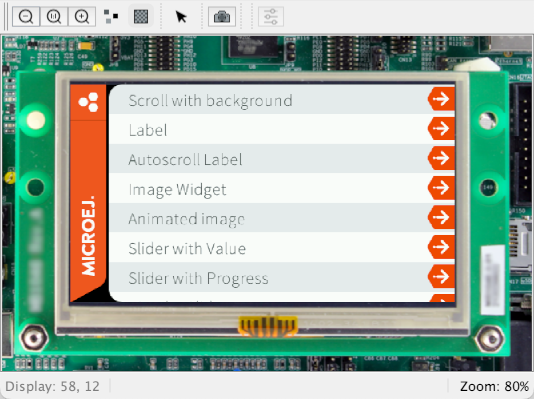The width and height of the screenshot is (534, 399).
Task: Click the vertical MICROEJ. banner text
Action: pos(89,236)
